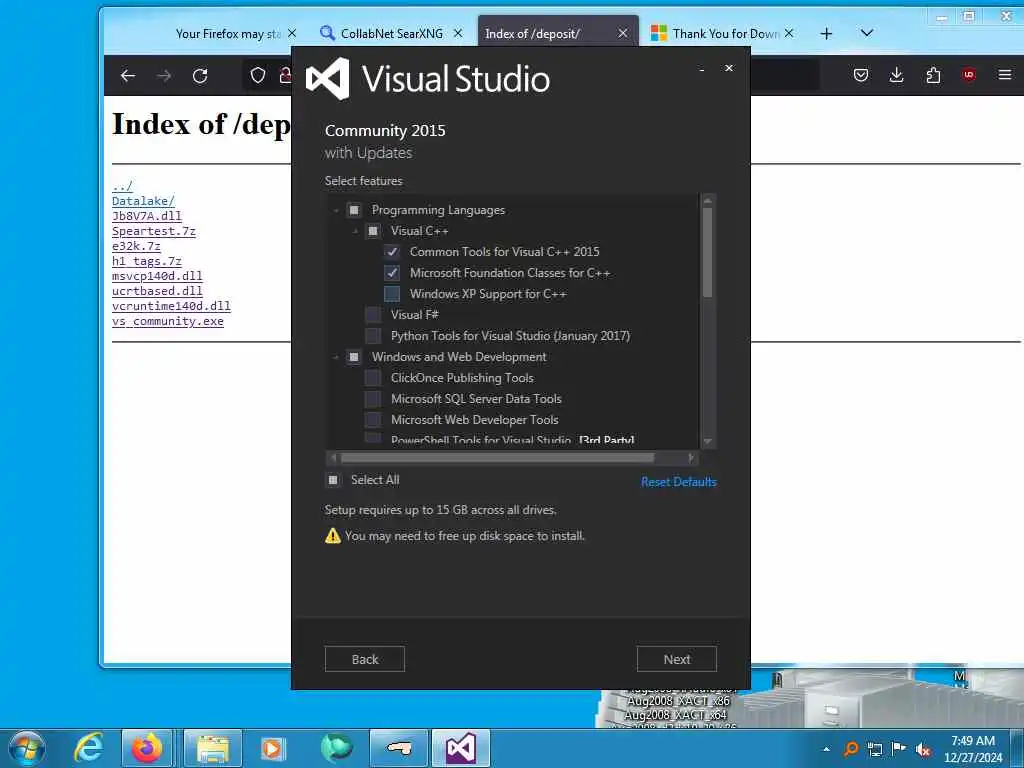1024x768 pixels.
Task: Click the msvcp140d.dll link
Action: click(x=157, y=276)
